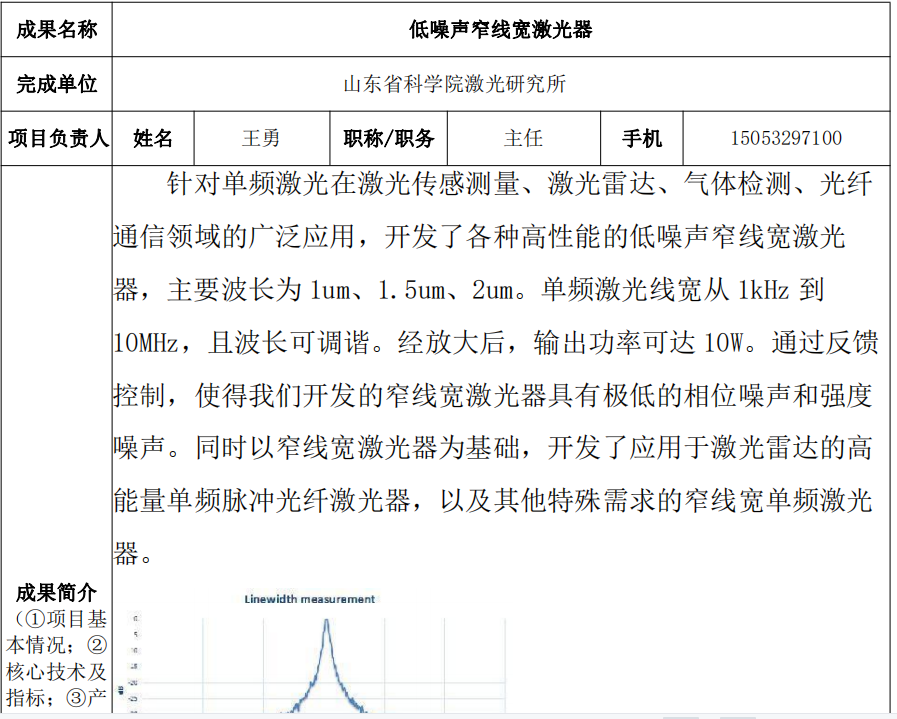Screen dimensions: 897x719
Task: Click the "完成单位" row header
Action: tap(57, 84)
